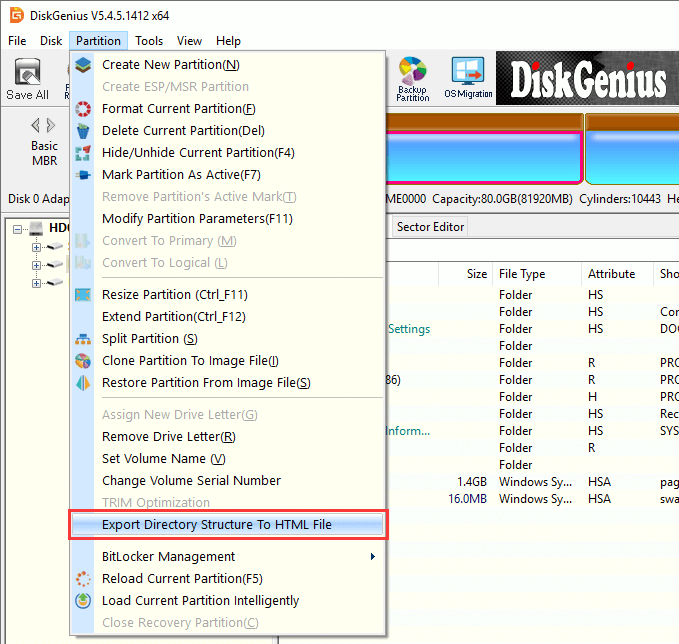This screenshot has height=644, width=679.
Task: Click the Load Current Partition Intelligently icon
Action: (x=83, y=601)
